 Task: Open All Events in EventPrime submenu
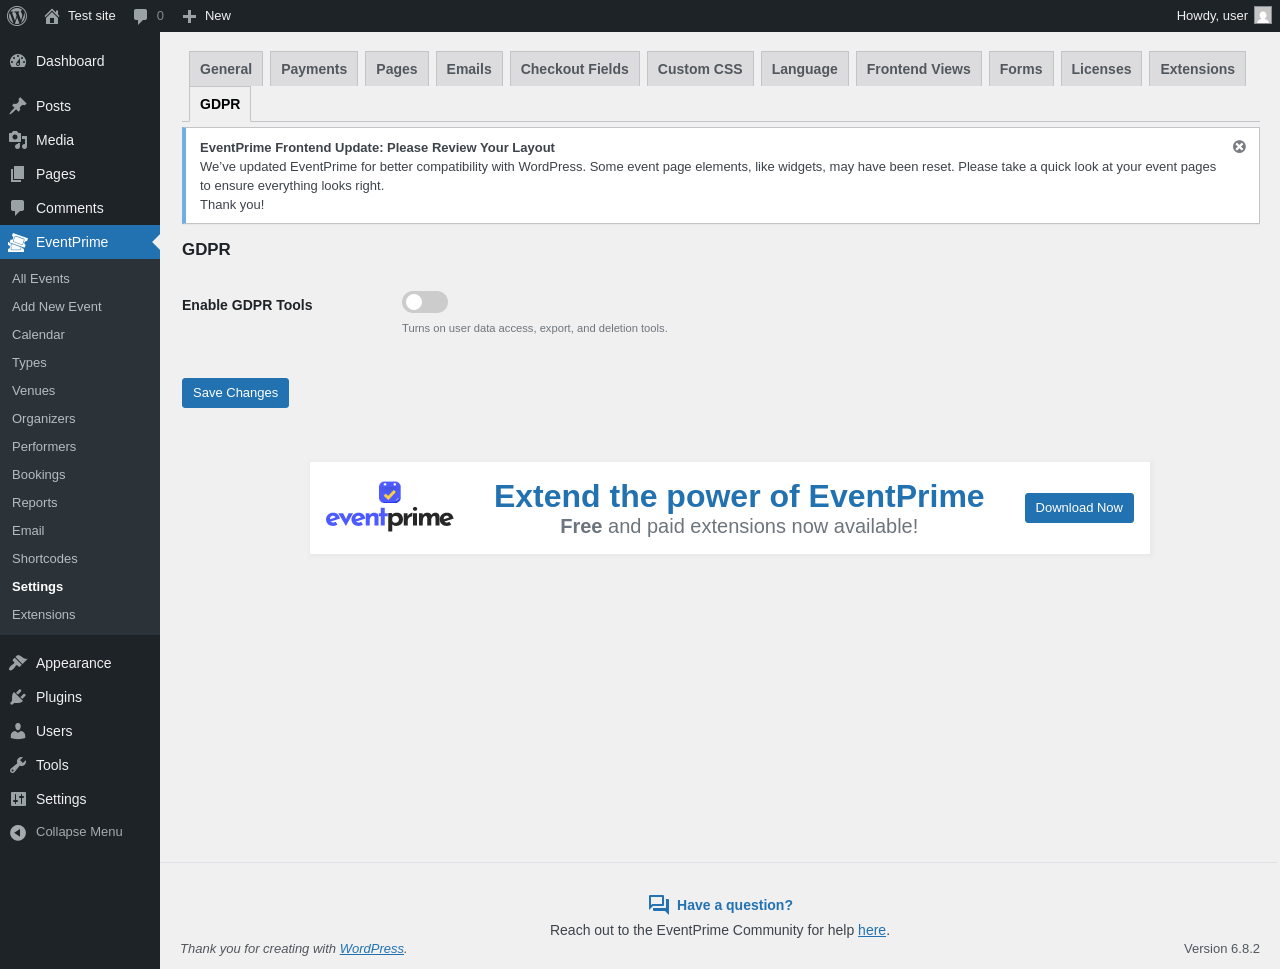point(41,279)
